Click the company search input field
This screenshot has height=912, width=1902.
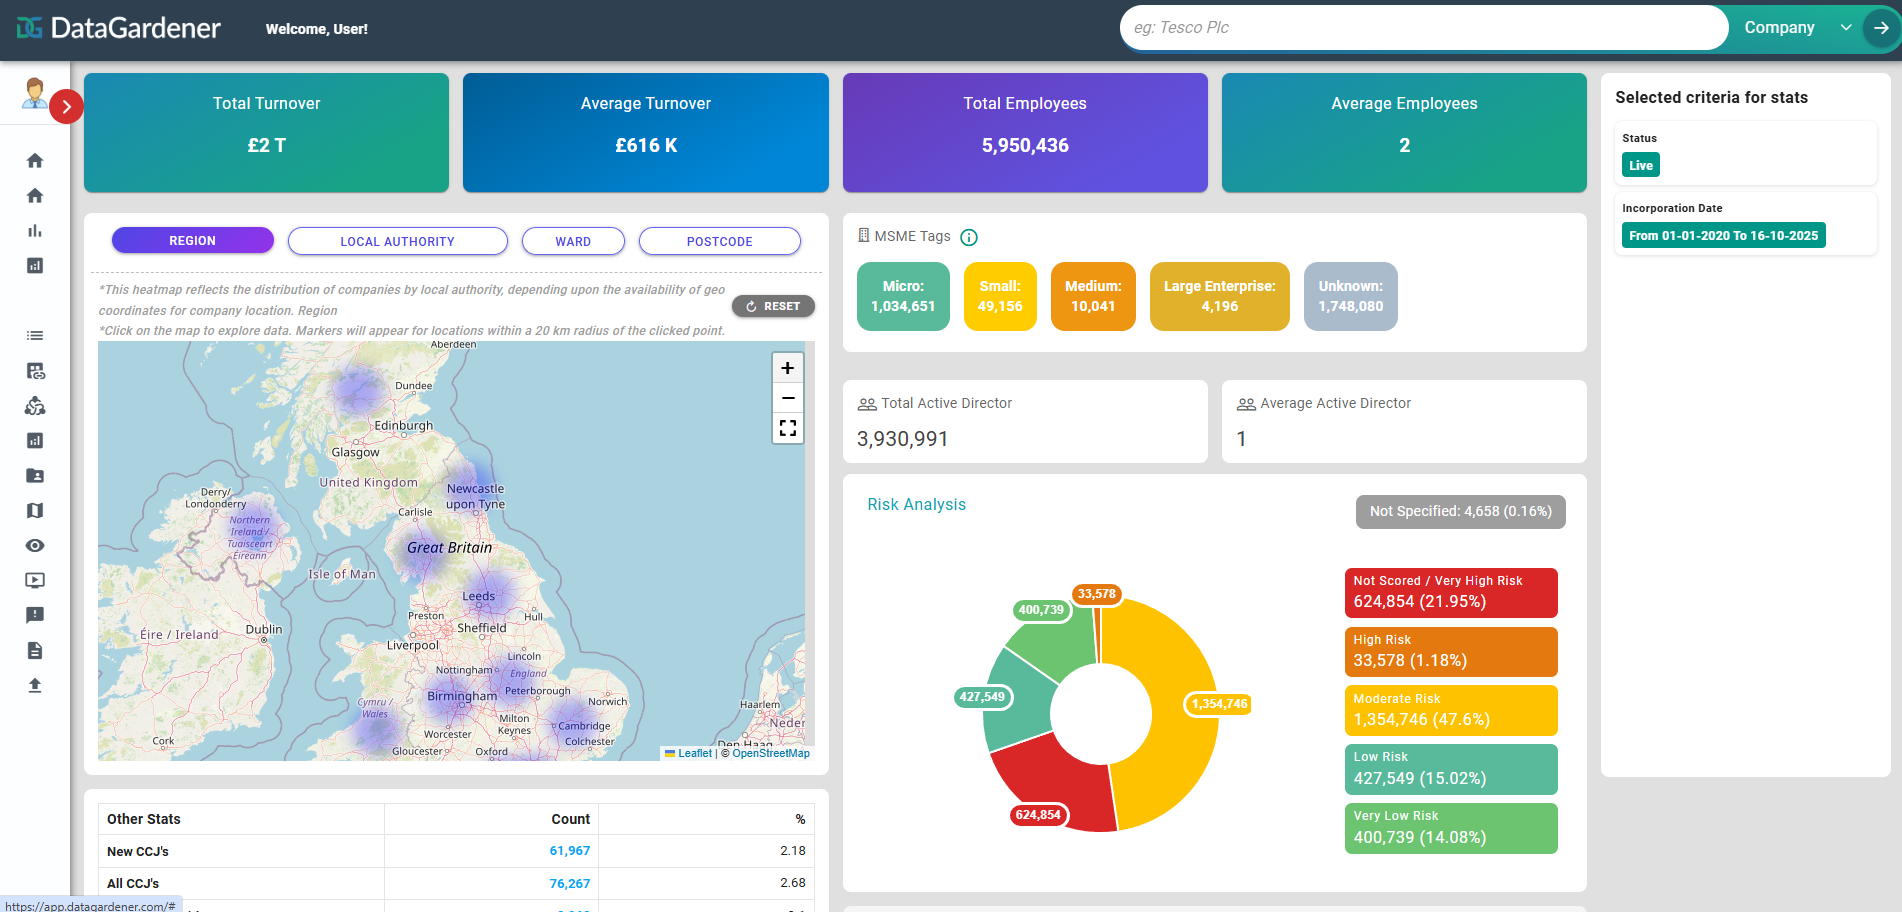click(1422, 28)
